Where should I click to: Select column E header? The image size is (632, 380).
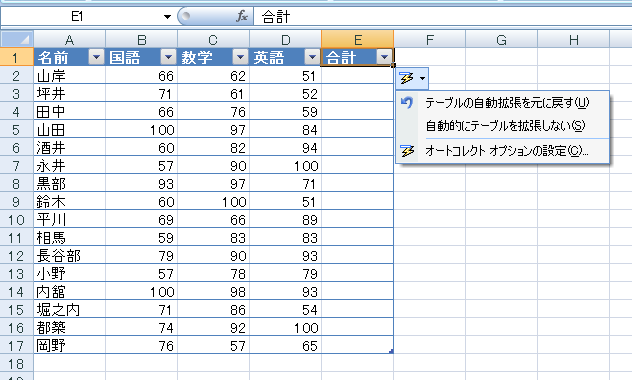pos(358,39)
